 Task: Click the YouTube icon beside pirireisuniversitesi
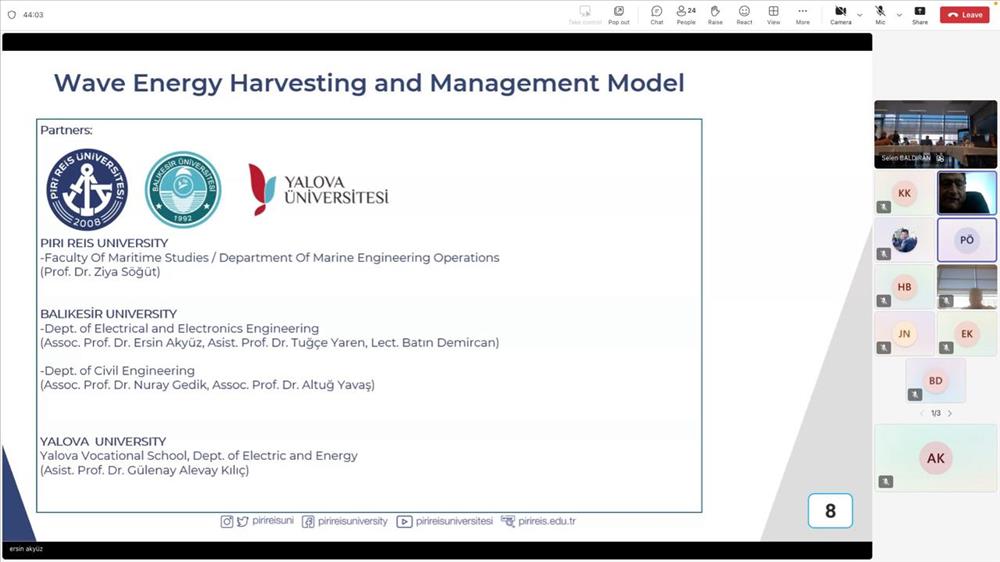(x=404, y=522)
